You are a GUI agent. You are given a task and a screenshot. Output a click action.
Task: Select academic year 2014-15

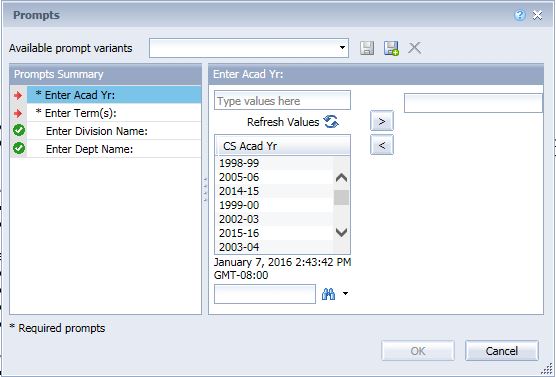click(x=274, y=191)
